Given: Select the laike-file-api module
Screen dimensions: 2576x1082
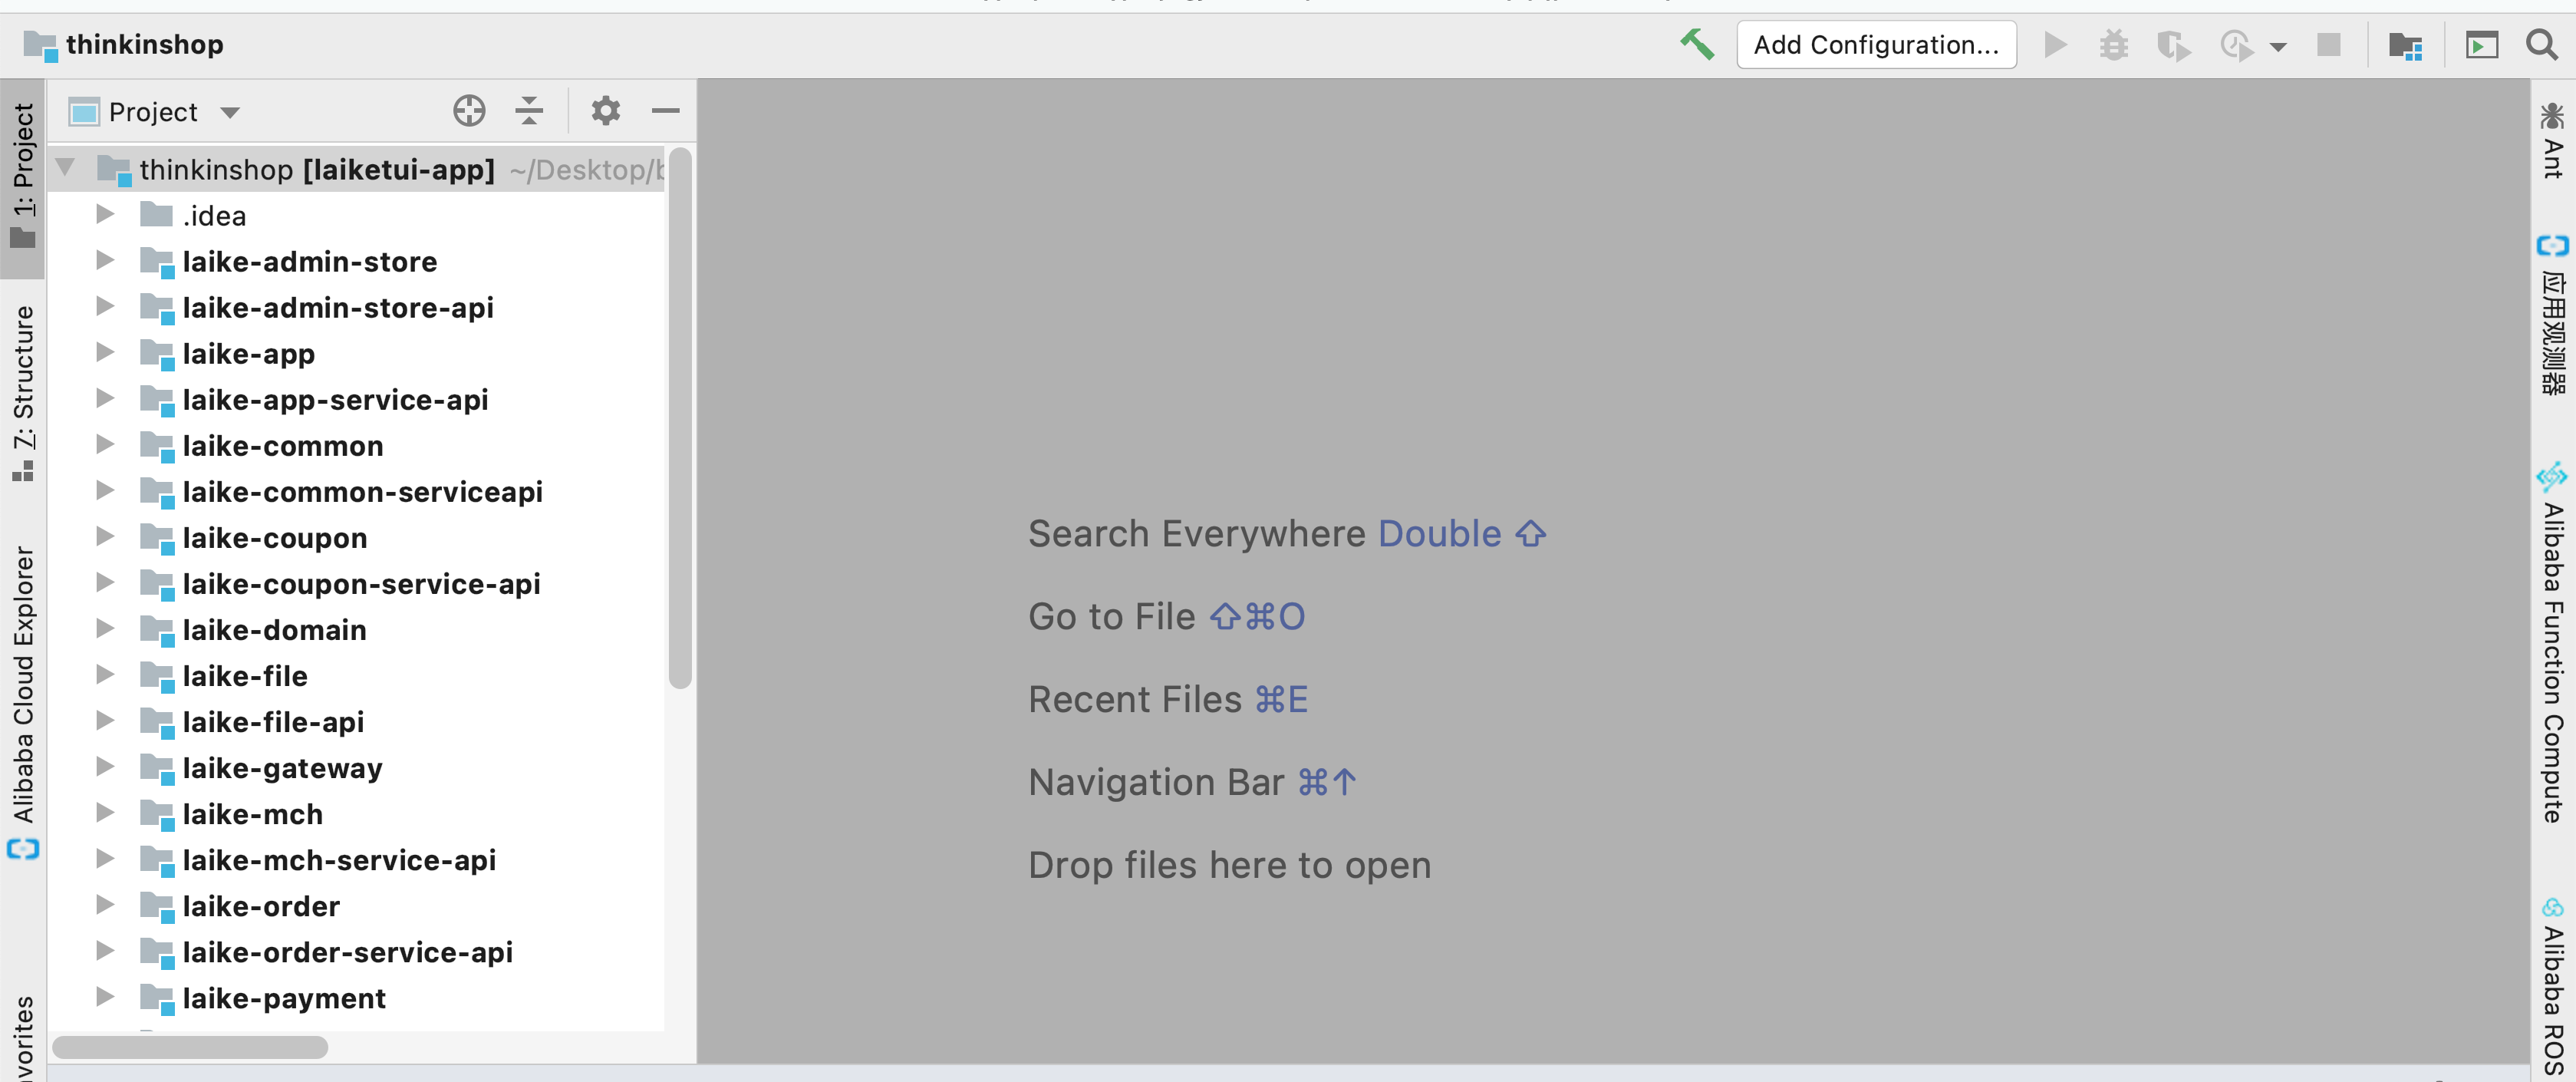Looking at the screenshot, I should tap(273, 722).
